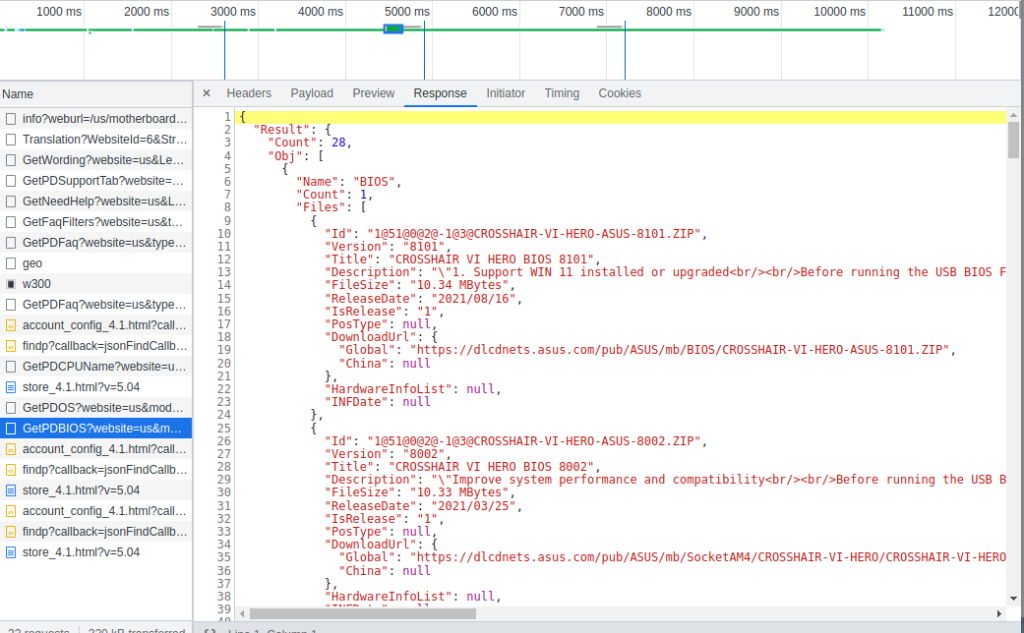Click the blue segment near 5000 ms
The width and height of the screenshot is (1024, 633).
point(394,28)
